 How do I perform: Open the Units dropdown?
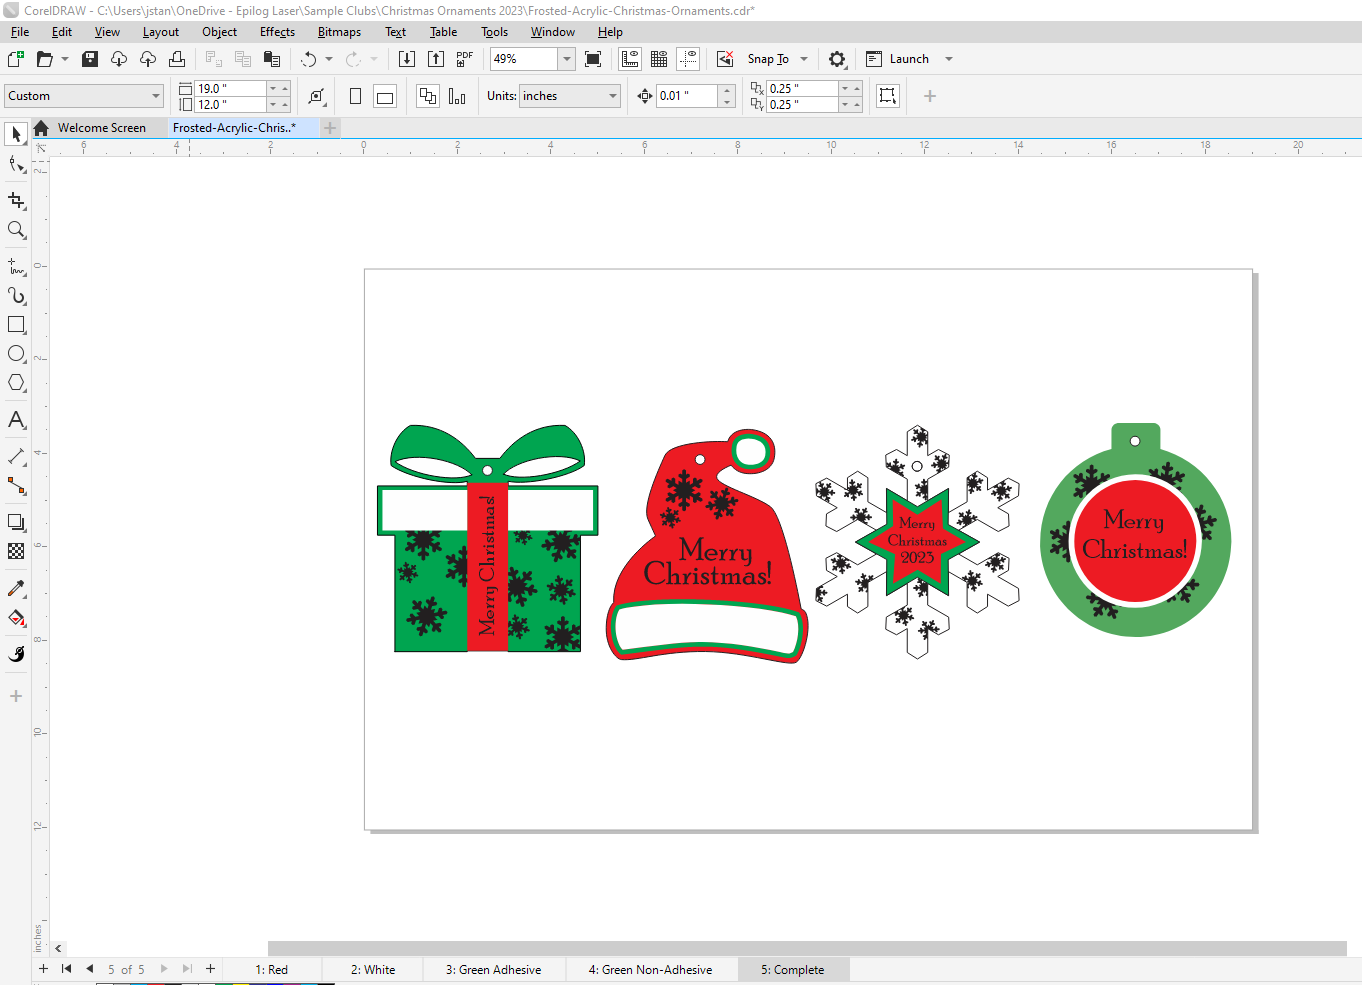pos(613,96)
